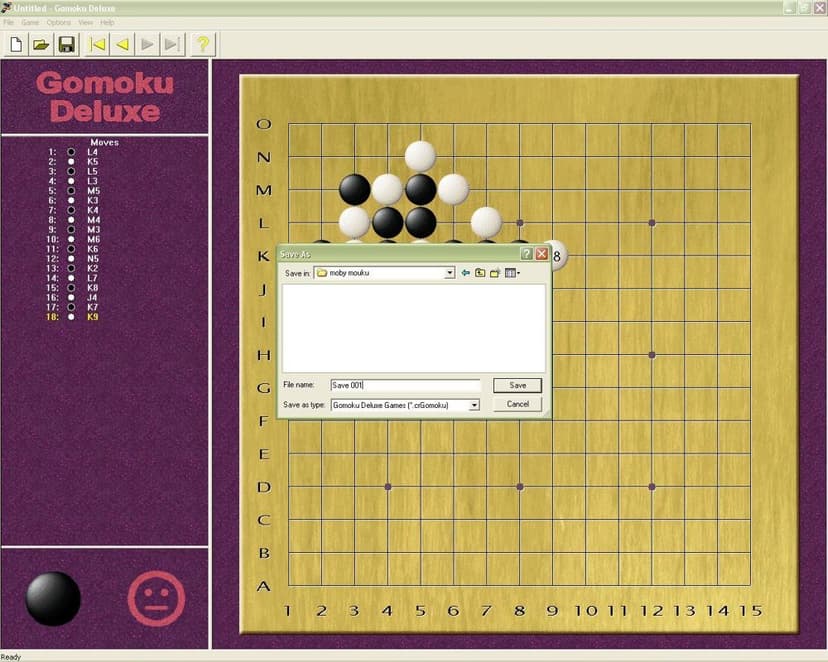828x662 pixels.
Task: Open the View menu
Action: click(86, 23)
